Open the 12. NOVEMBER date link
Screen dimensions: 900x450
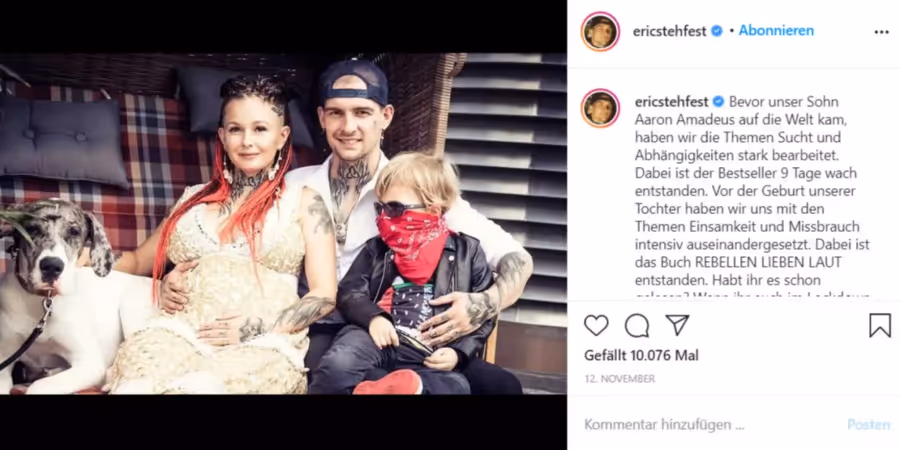619,379
